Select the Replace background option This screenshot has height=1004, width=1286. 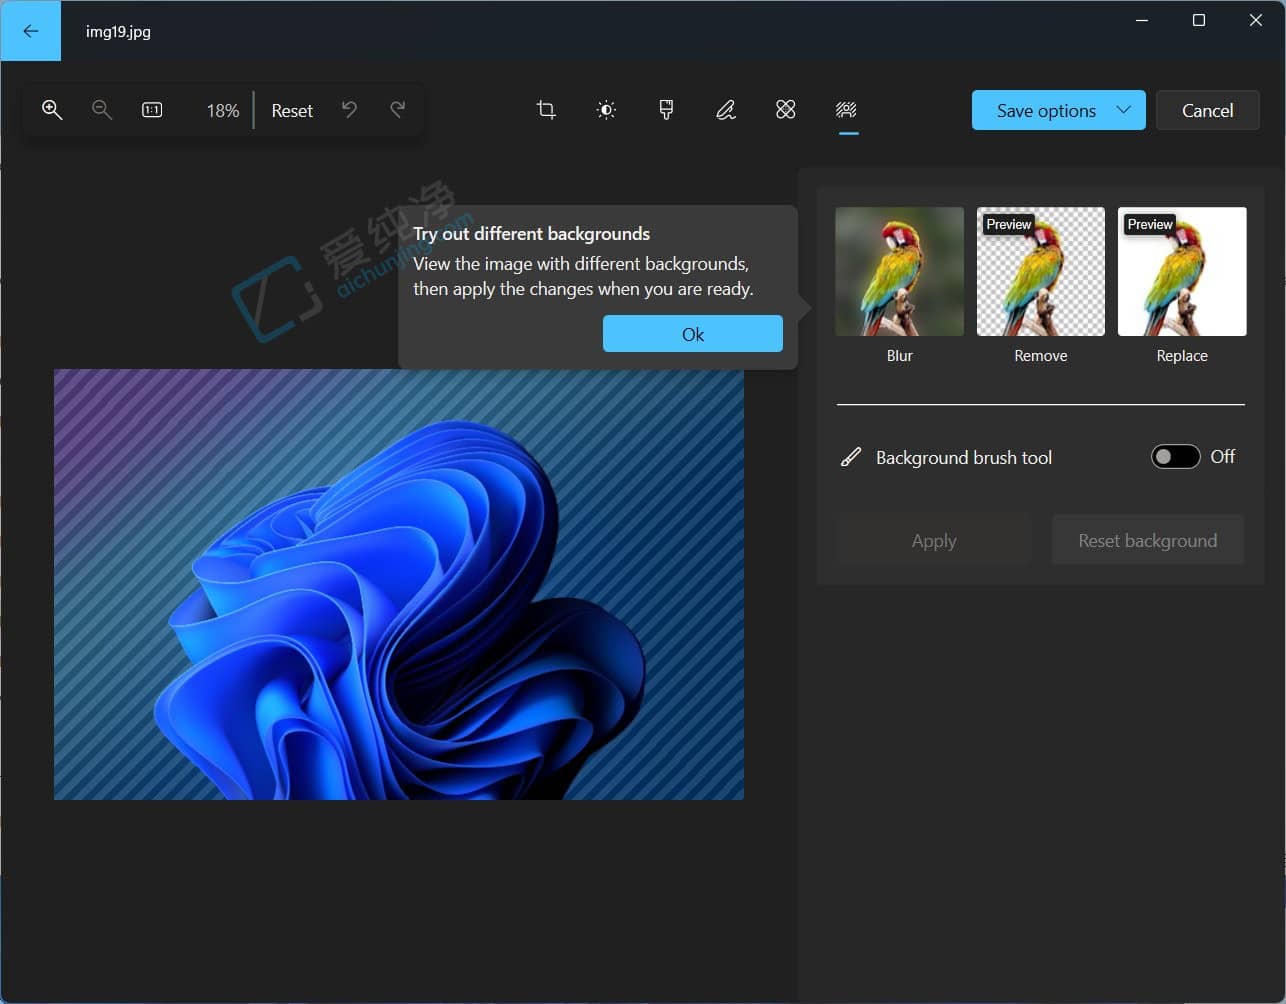click(x=1182, y=270)
